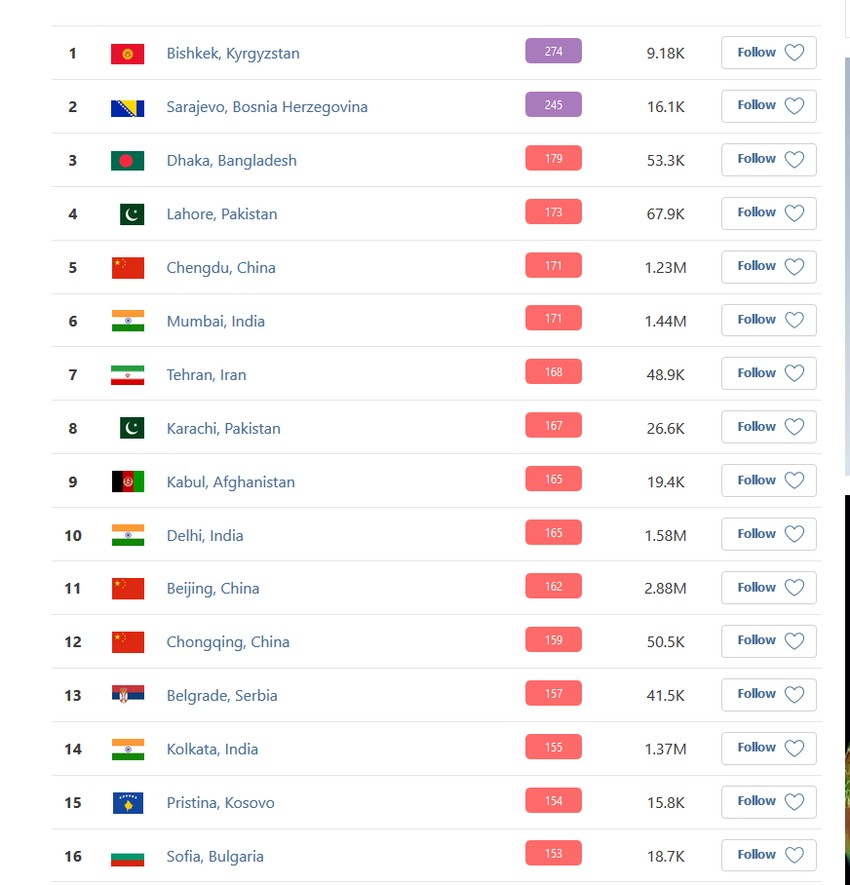Toggle Follow for Lahore, Pakistan
This screenshot has width=850, height=885.
pyautogui.click(x=768, y=213)
